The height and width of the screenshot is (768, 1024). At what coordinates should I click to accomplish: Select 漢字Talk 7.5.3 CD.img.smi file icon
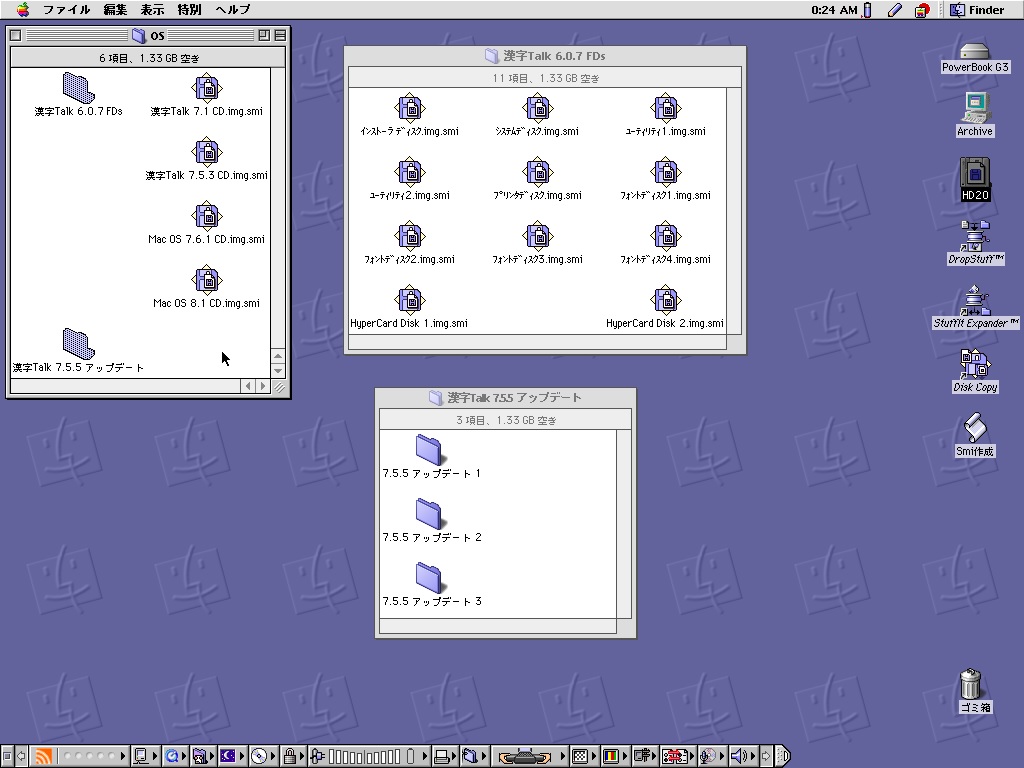(x=206, y=152)
